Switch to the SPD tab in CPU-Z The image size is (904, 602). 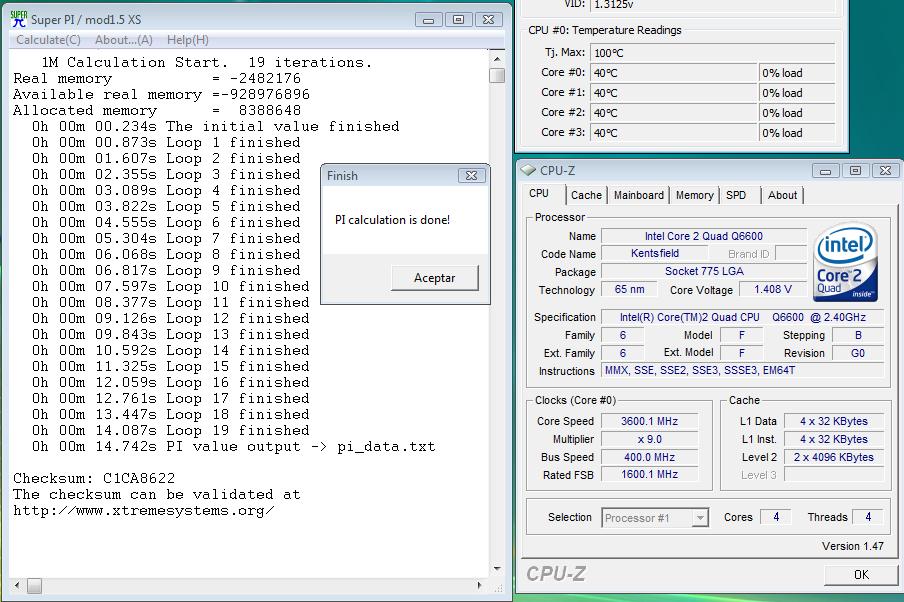pos(736,195)
